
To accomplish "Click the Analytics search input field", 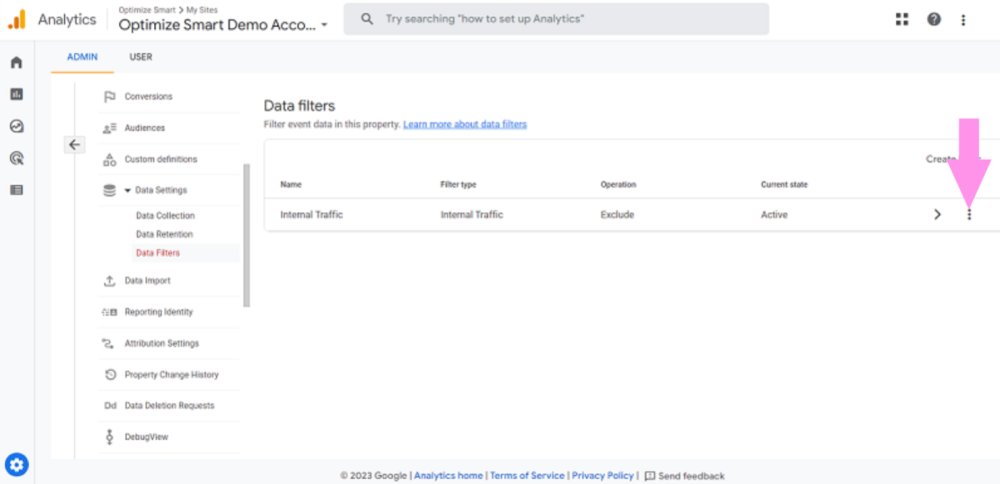I will 560,19.
